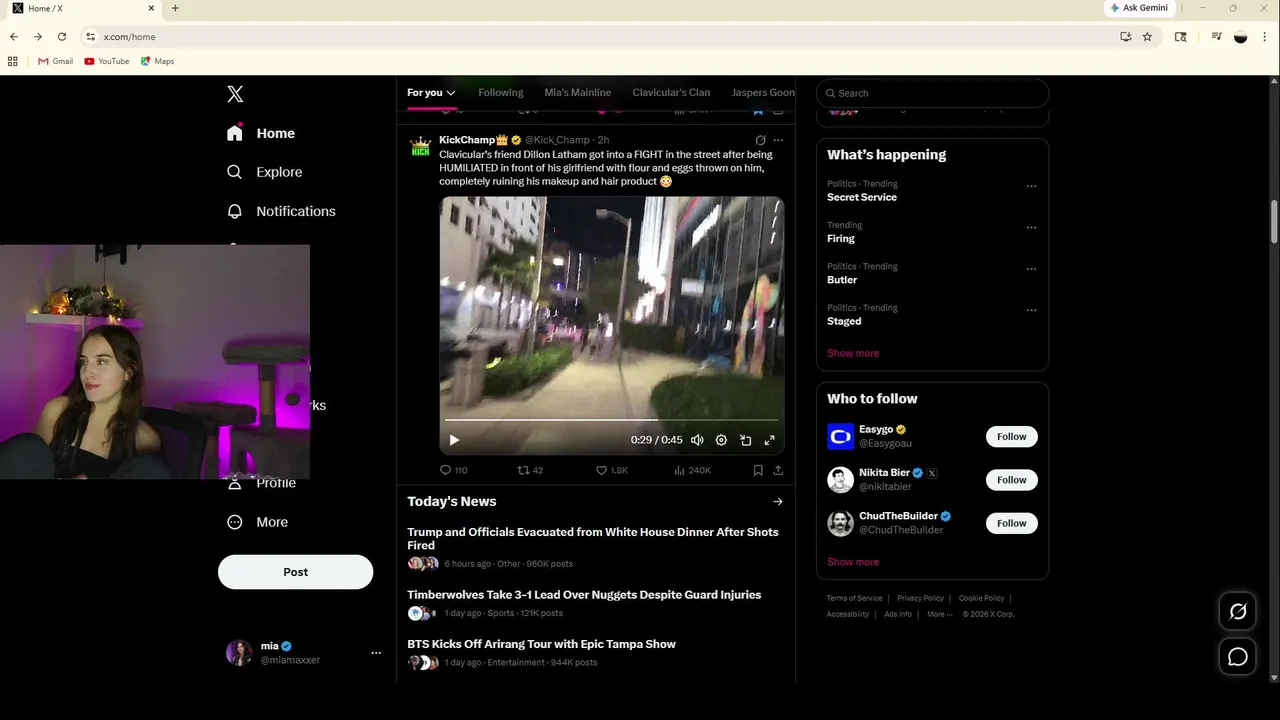The height and width of the screenshot is (720, 1280).
Task: Open the YouTube bookmark
Action: click(x=107, y=61)
